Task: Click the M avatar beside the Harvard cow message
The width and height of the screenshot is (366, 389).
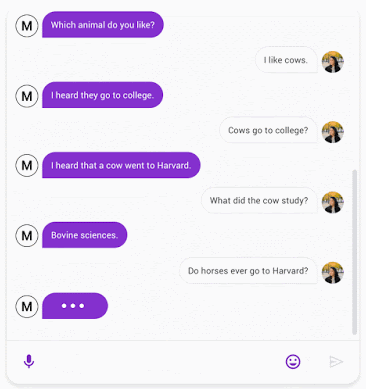Action: click(x=27, y=165)
